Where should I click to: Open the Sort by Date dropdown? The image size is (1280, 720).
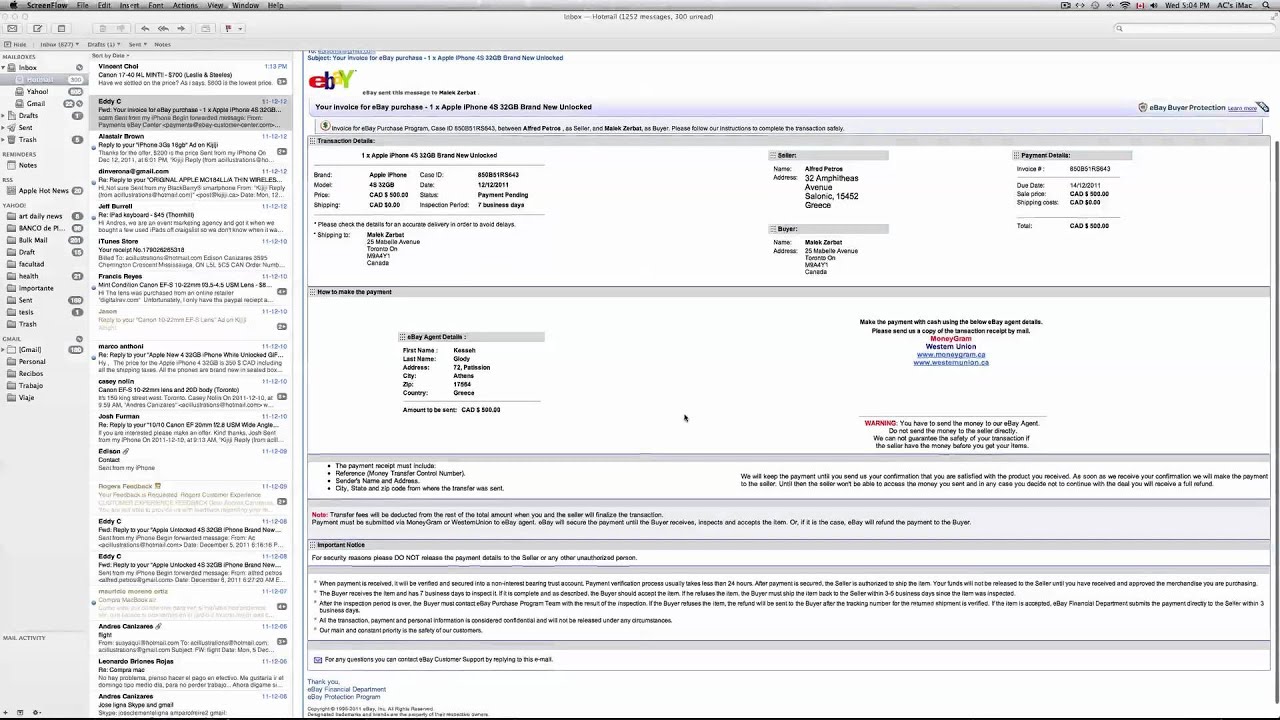tap(111, 56)
